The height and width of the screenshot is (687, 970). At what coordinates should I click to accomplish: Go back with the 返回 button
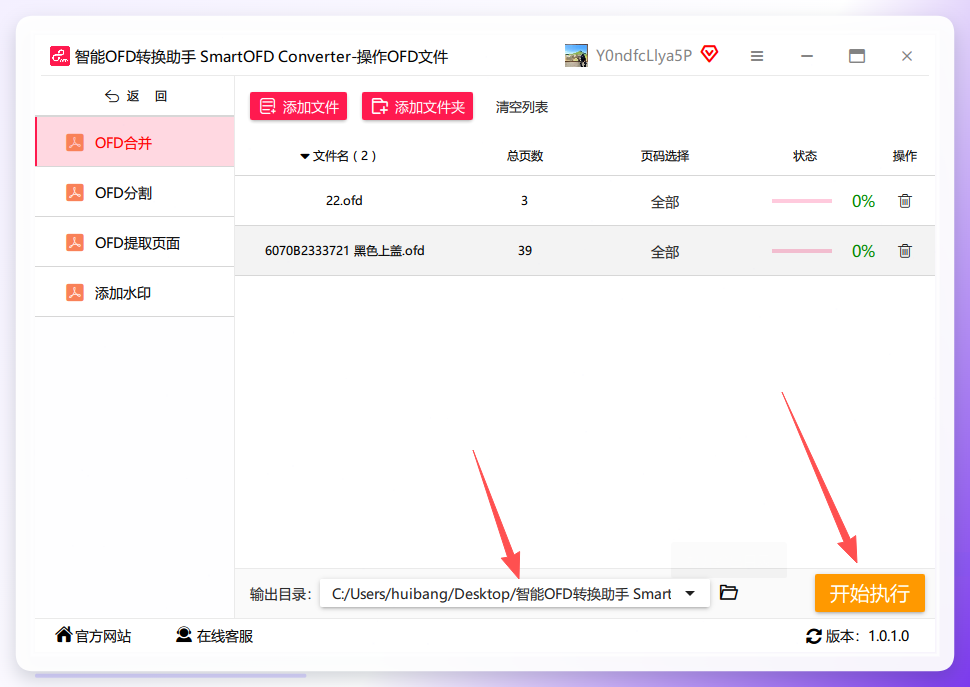[136, 96]
